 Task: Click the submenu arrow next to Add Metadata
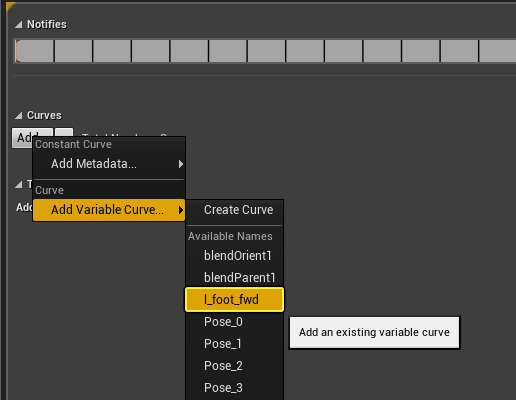(180, 164)
